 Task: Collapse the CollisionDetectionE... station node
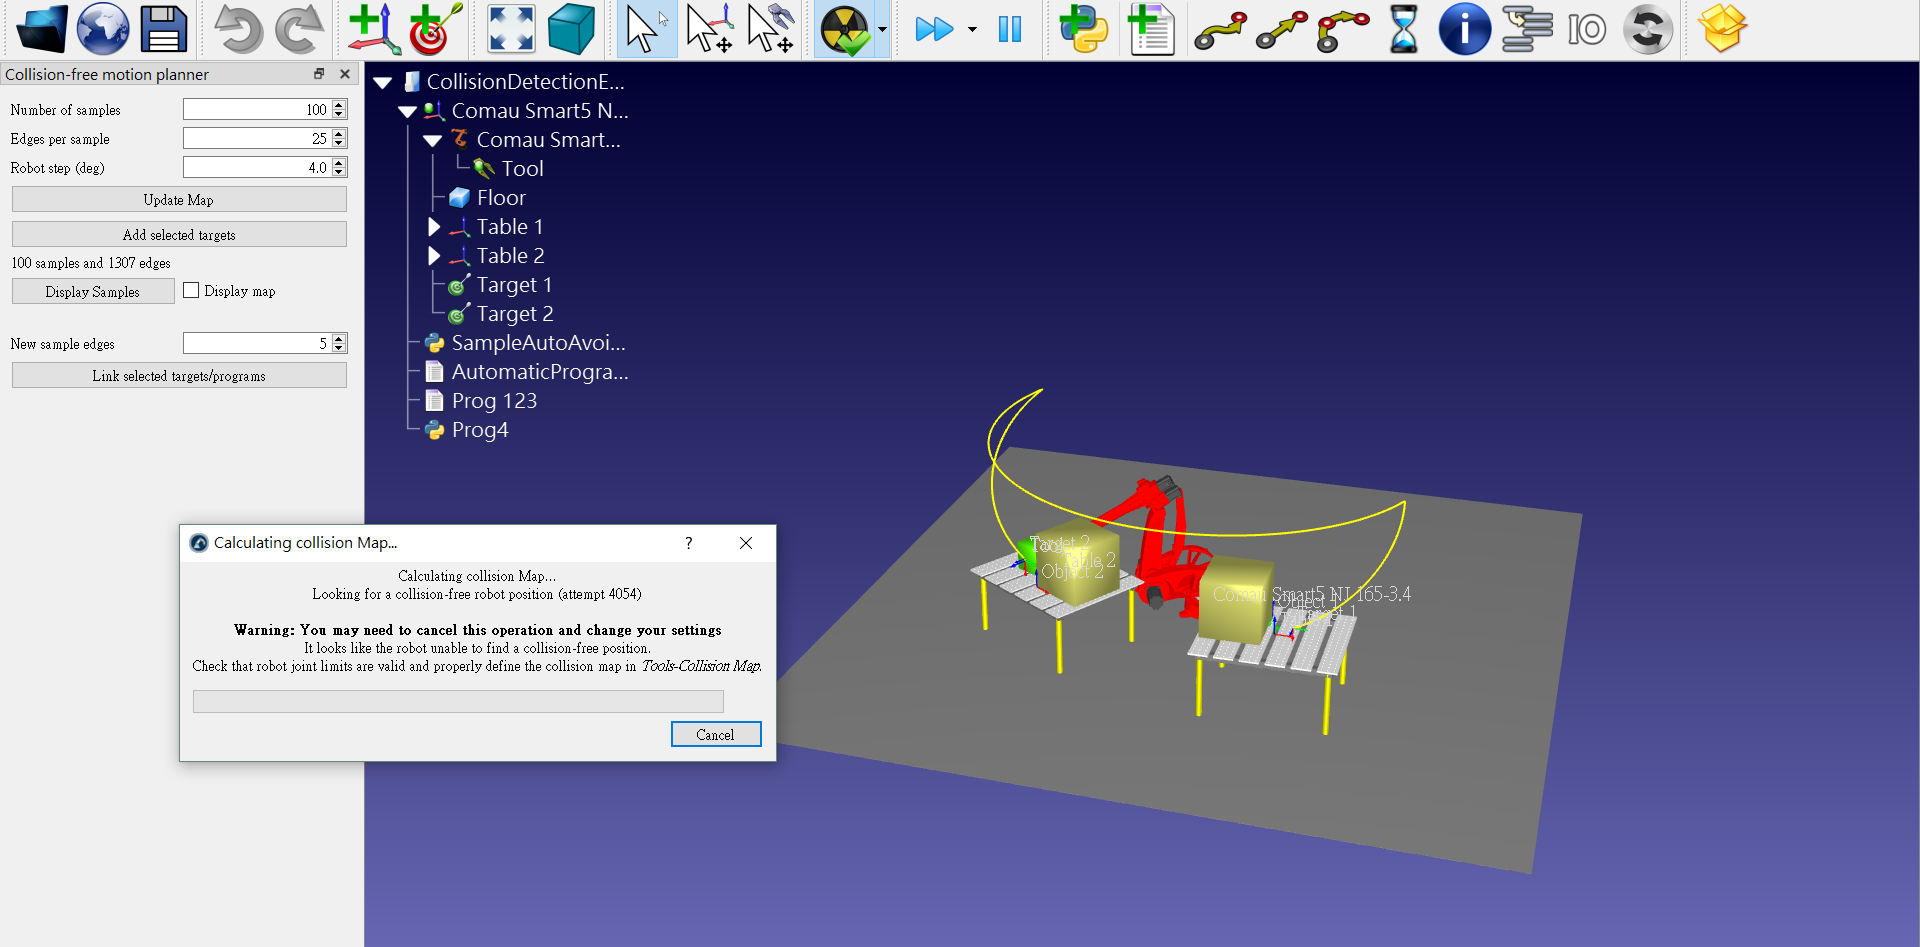(383, 82)
